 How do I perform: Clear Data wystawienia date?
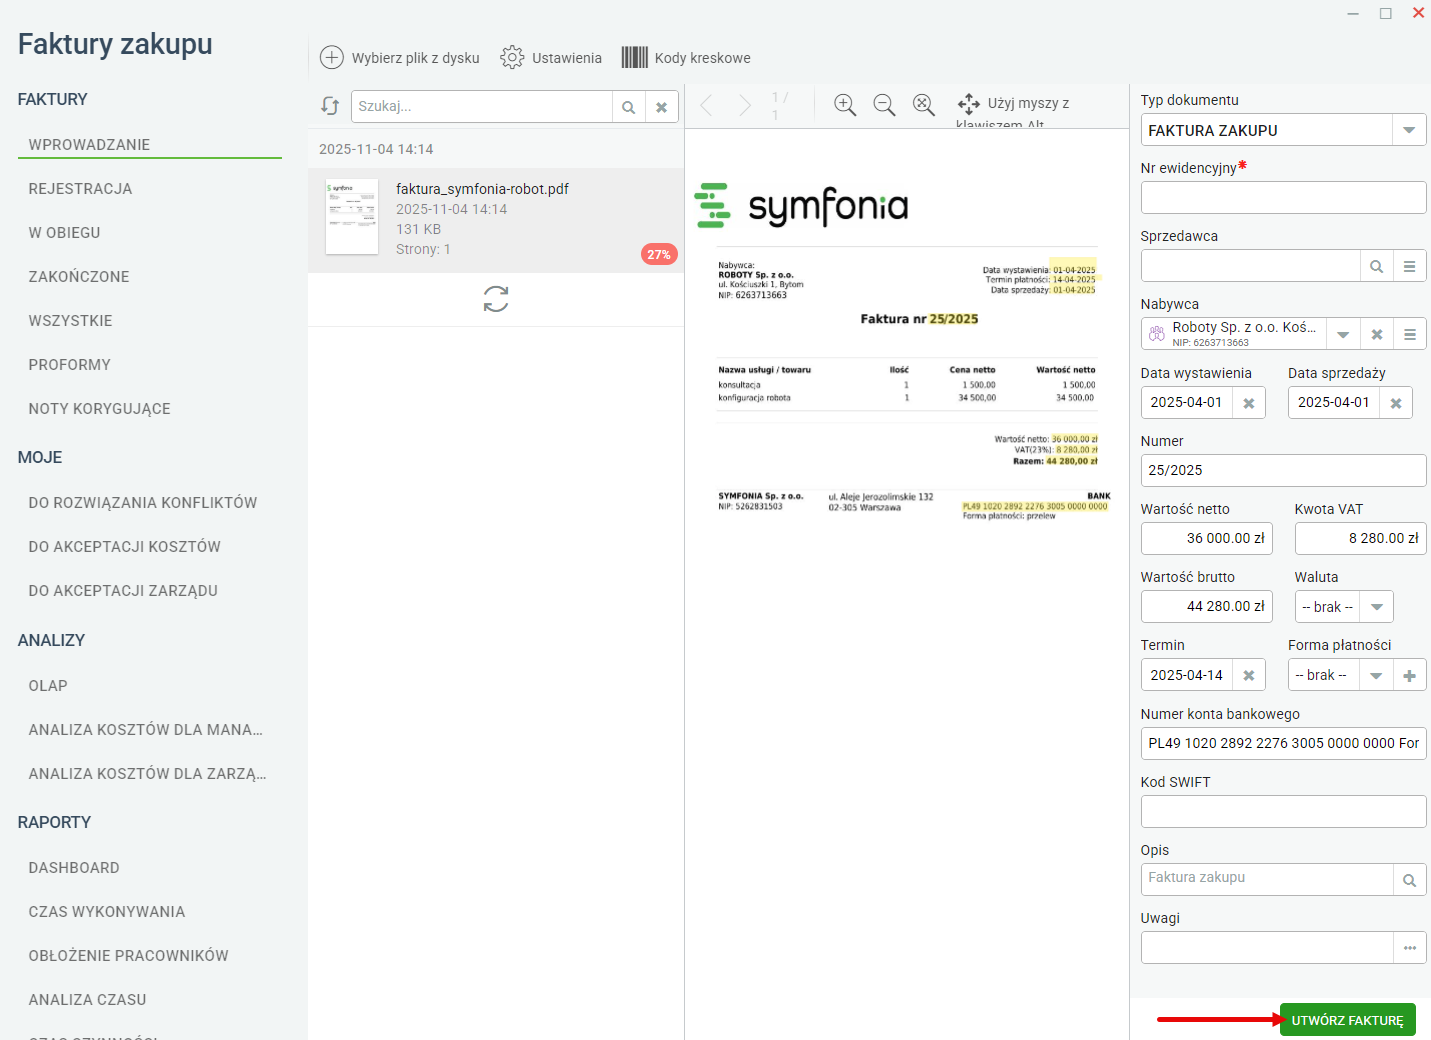(x=1249, y=403)
